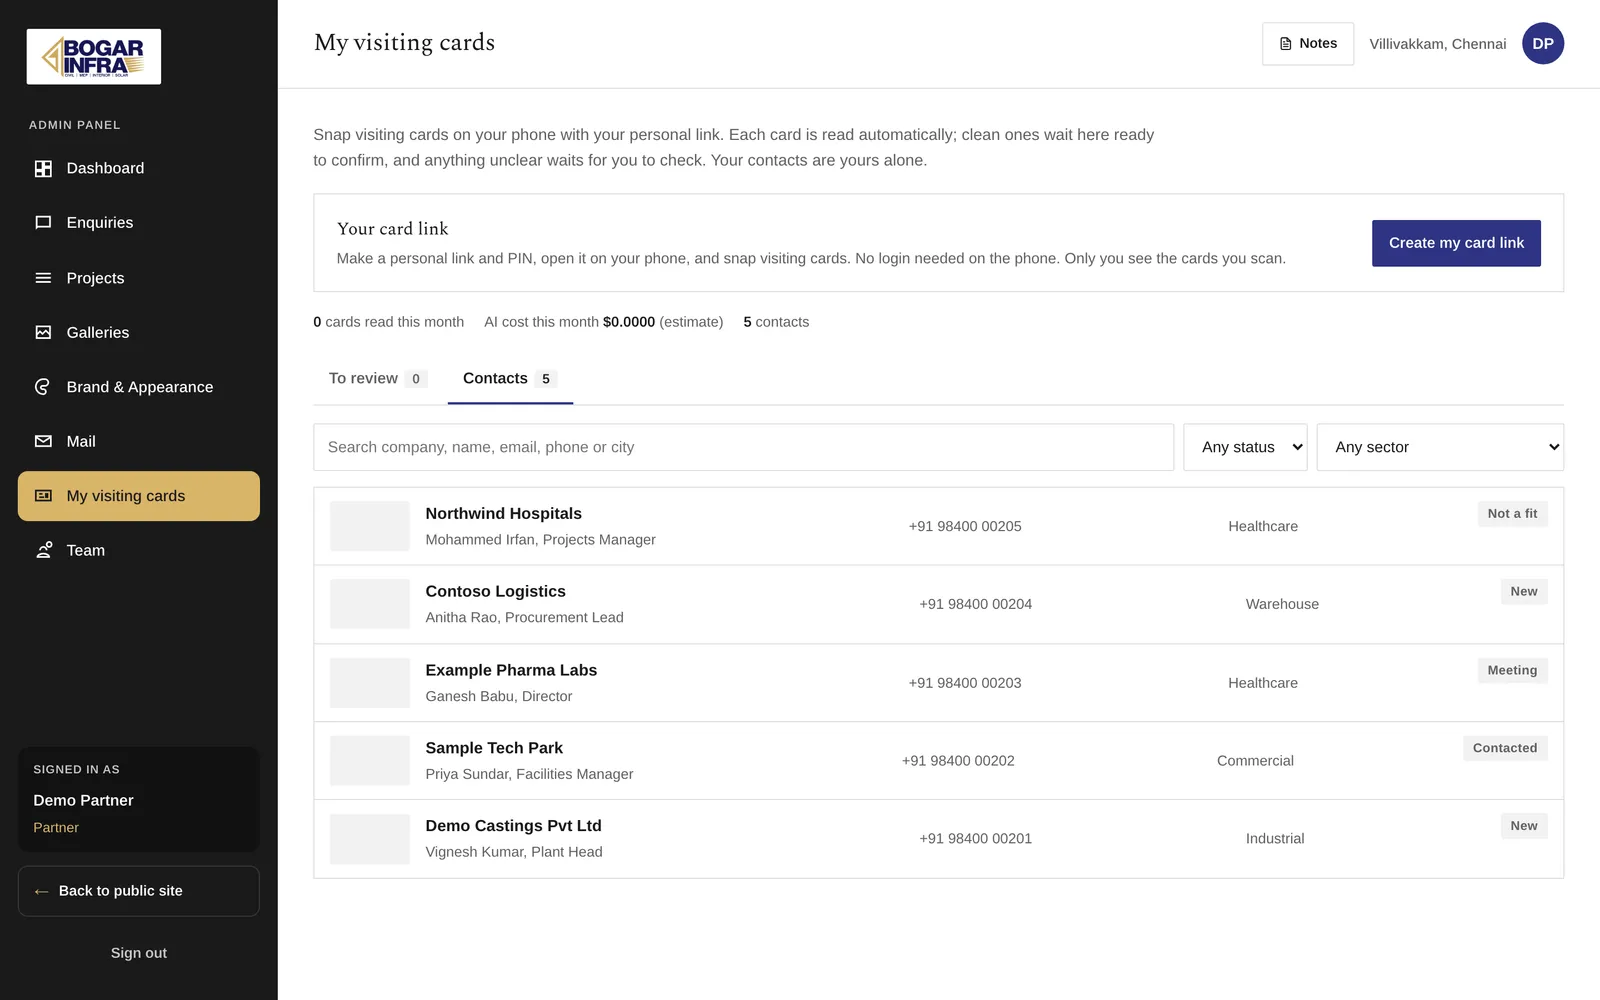
Task: Click the DP user avatar
Action: [x=1543, y=43]
